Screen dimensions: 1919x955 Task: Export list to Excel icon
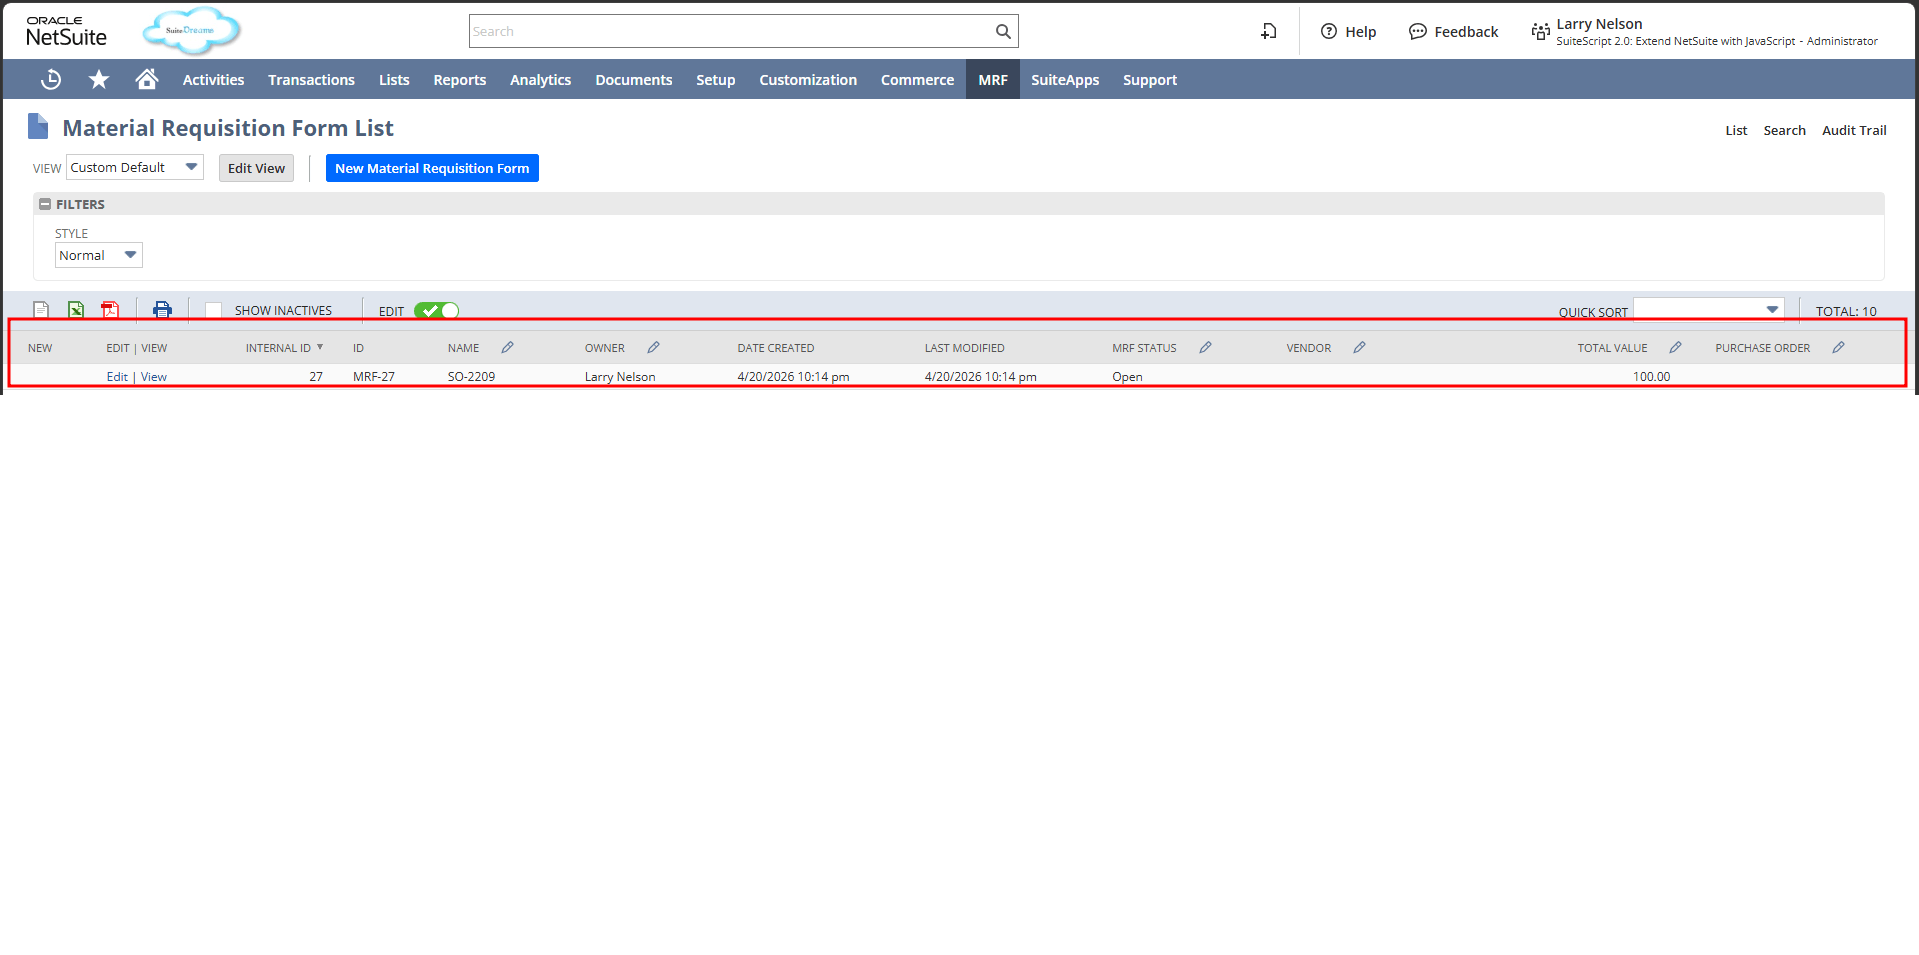click(76, 310)
